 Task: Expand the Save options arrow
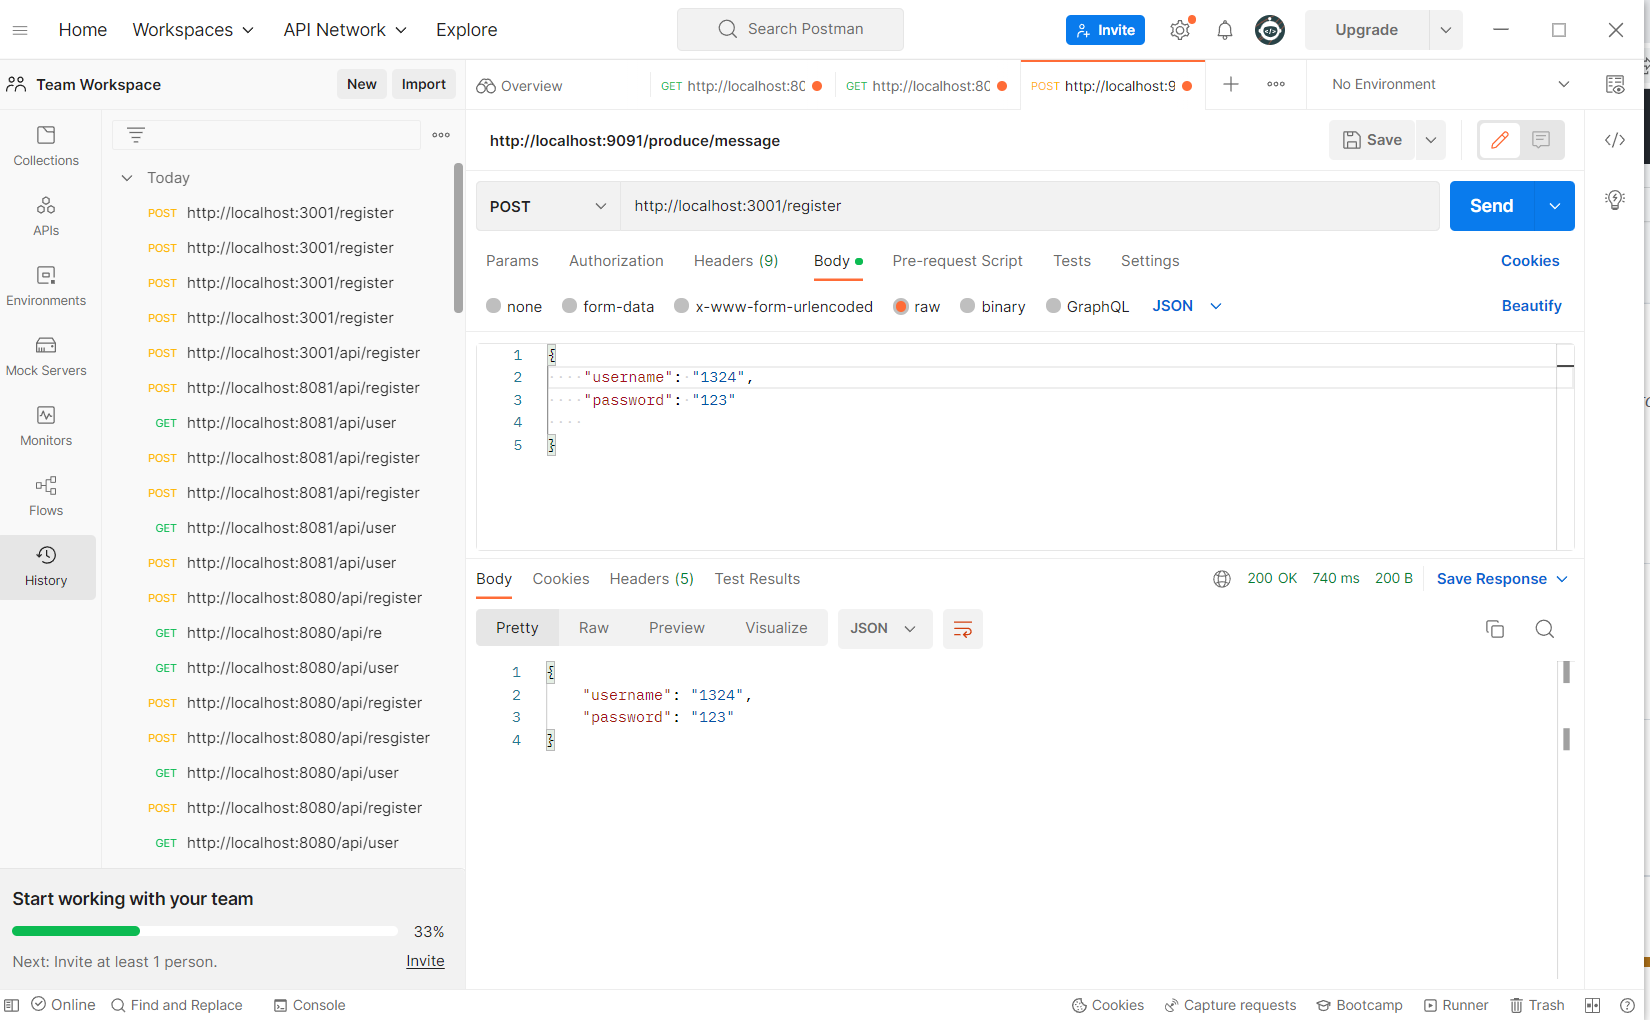point(1431,140)
